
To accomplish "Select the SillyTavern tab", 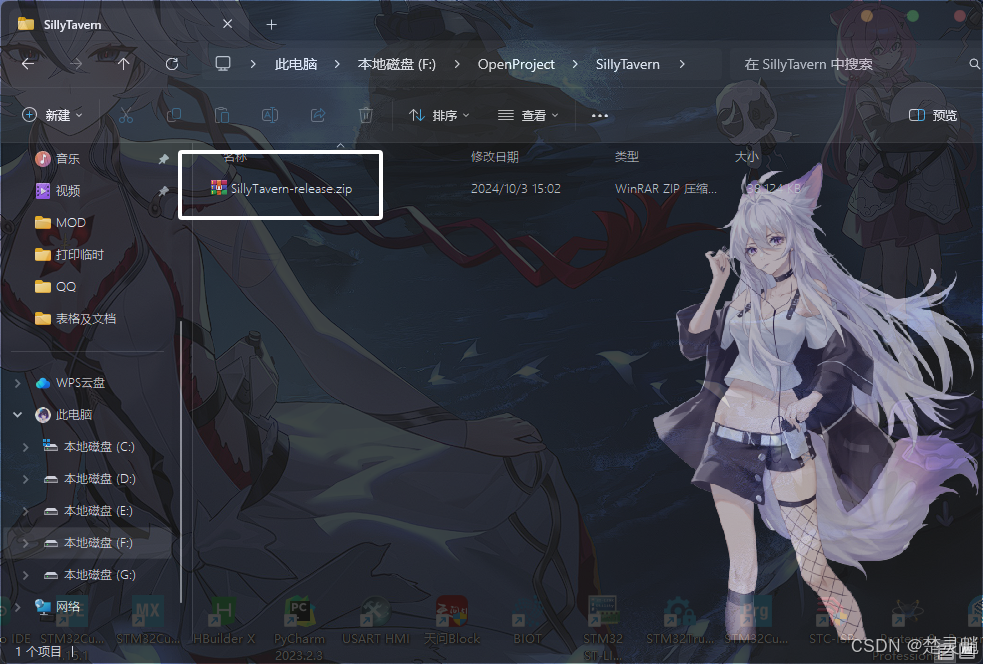I will click(125, 24).
